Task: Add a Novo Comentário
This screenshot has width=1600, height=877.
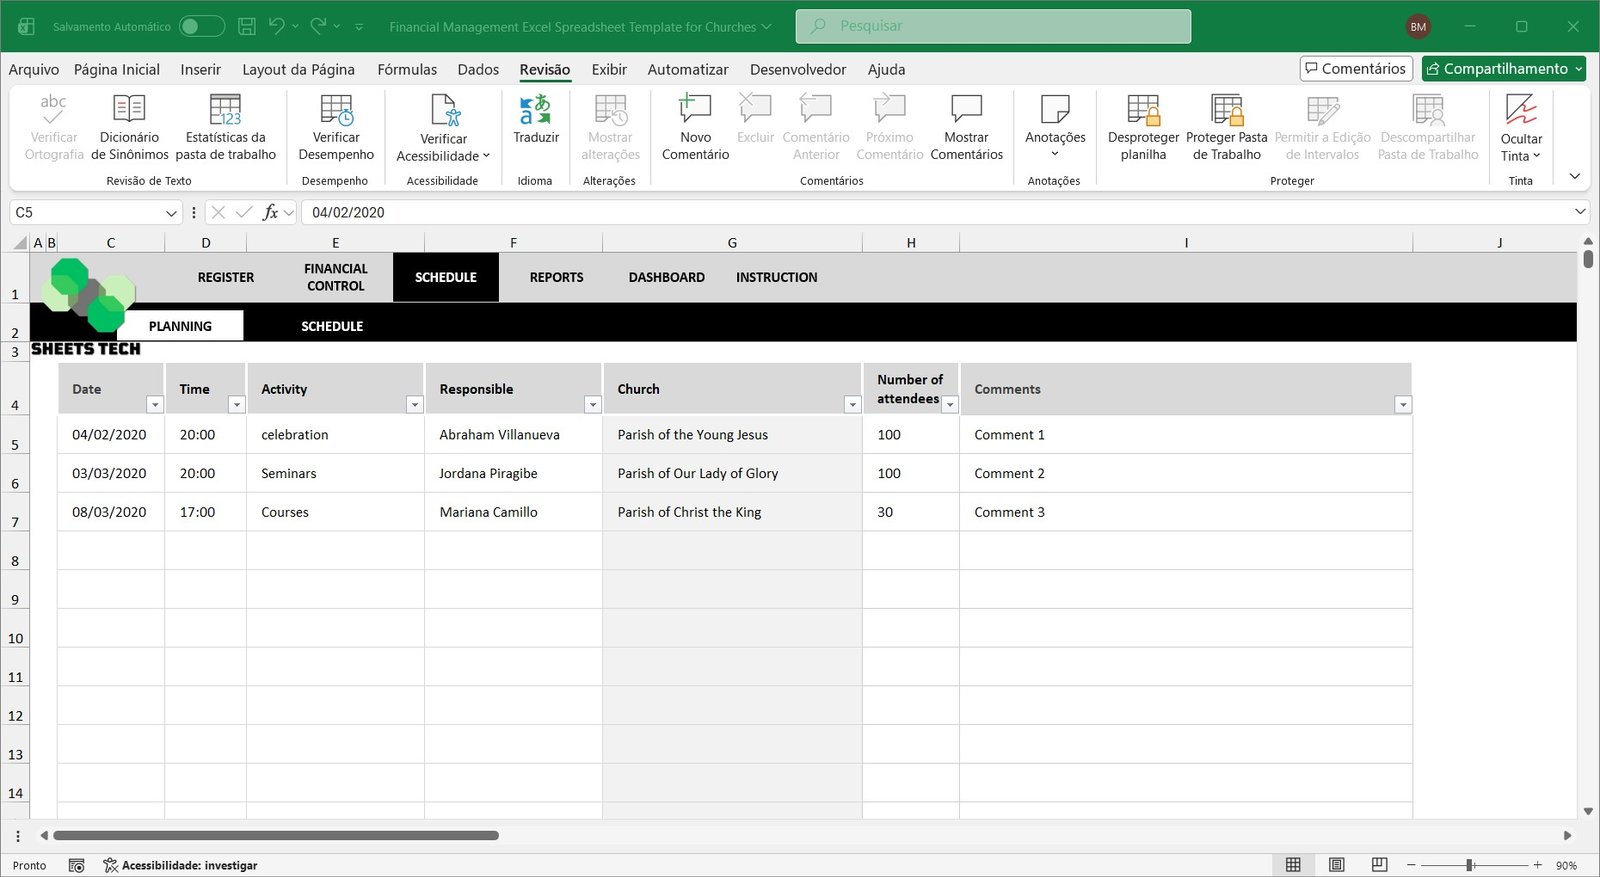Action: (695, 110)
